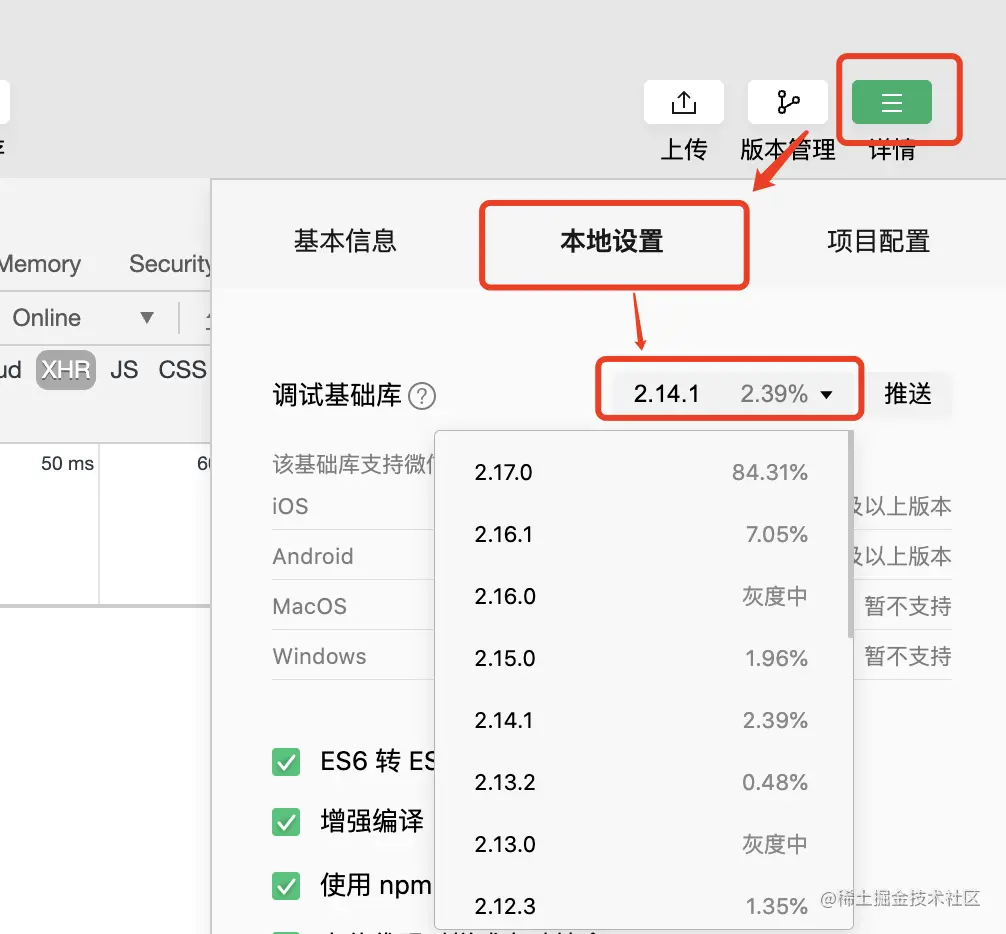Switch to the 项目配置 tab

click(878, 241)
